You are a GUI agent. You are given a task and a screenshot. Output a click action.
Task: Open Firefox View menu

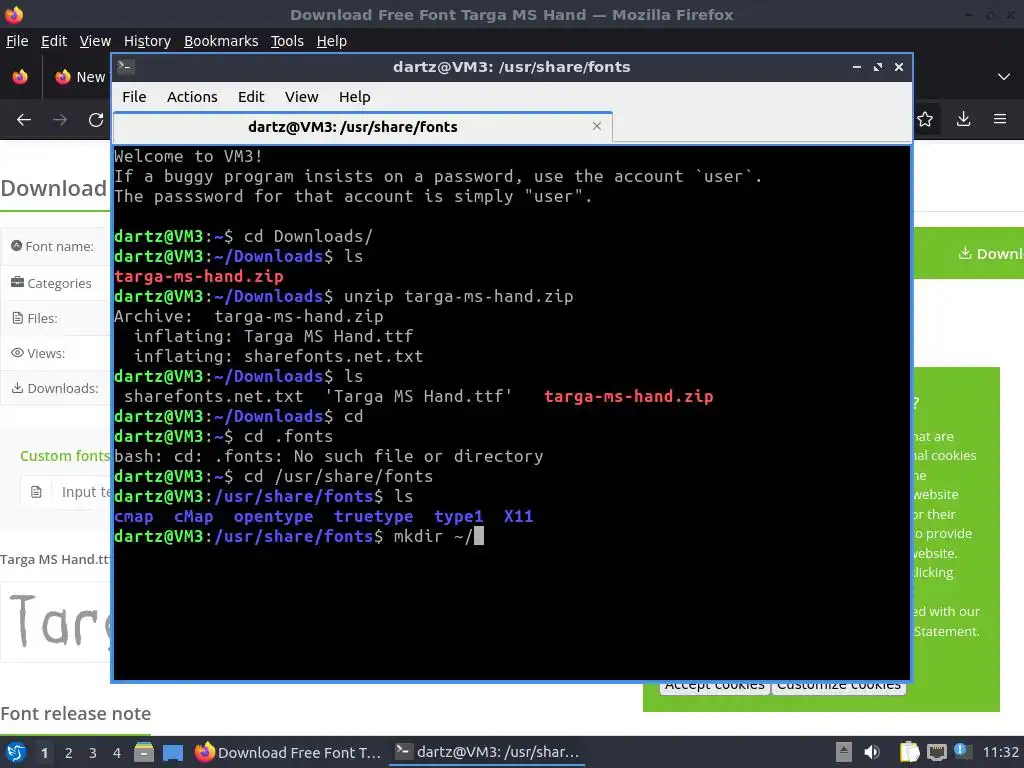95,41
